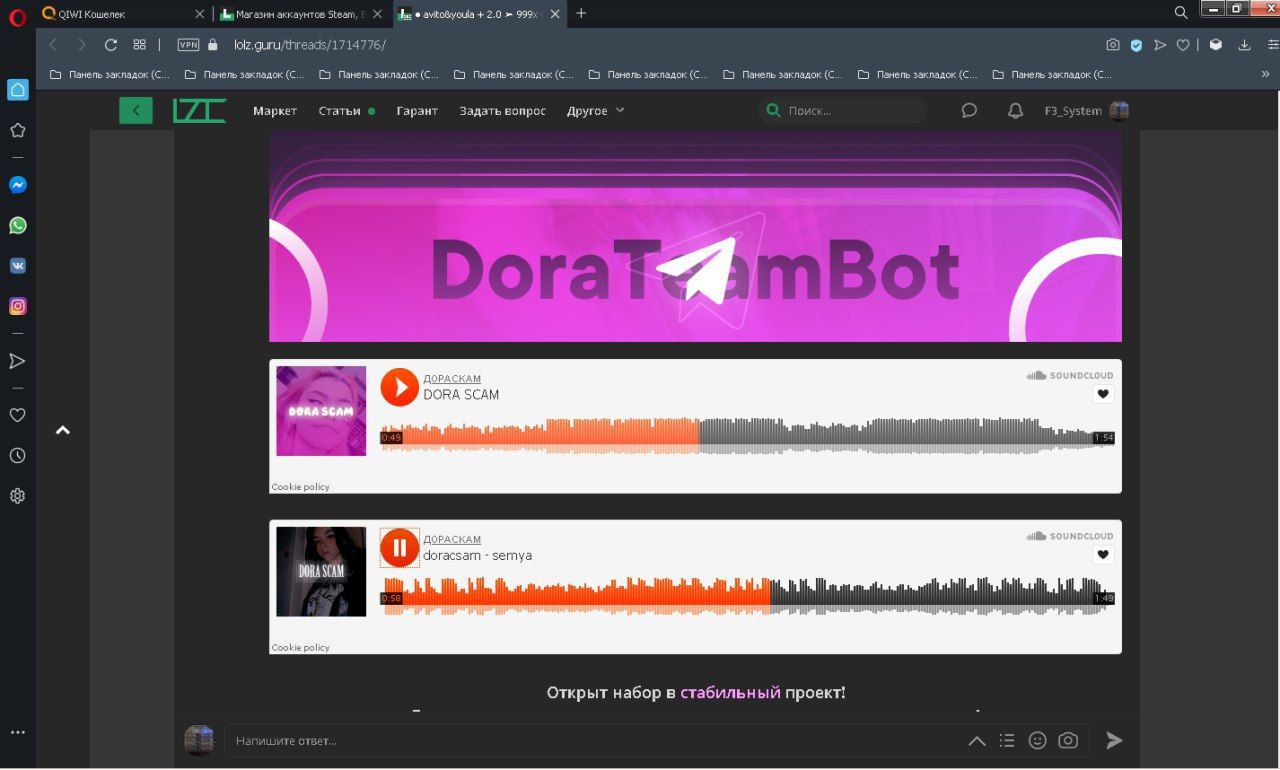Open Instagram in the Opera sidebar

pyautogui.click(x=17, y=307)
